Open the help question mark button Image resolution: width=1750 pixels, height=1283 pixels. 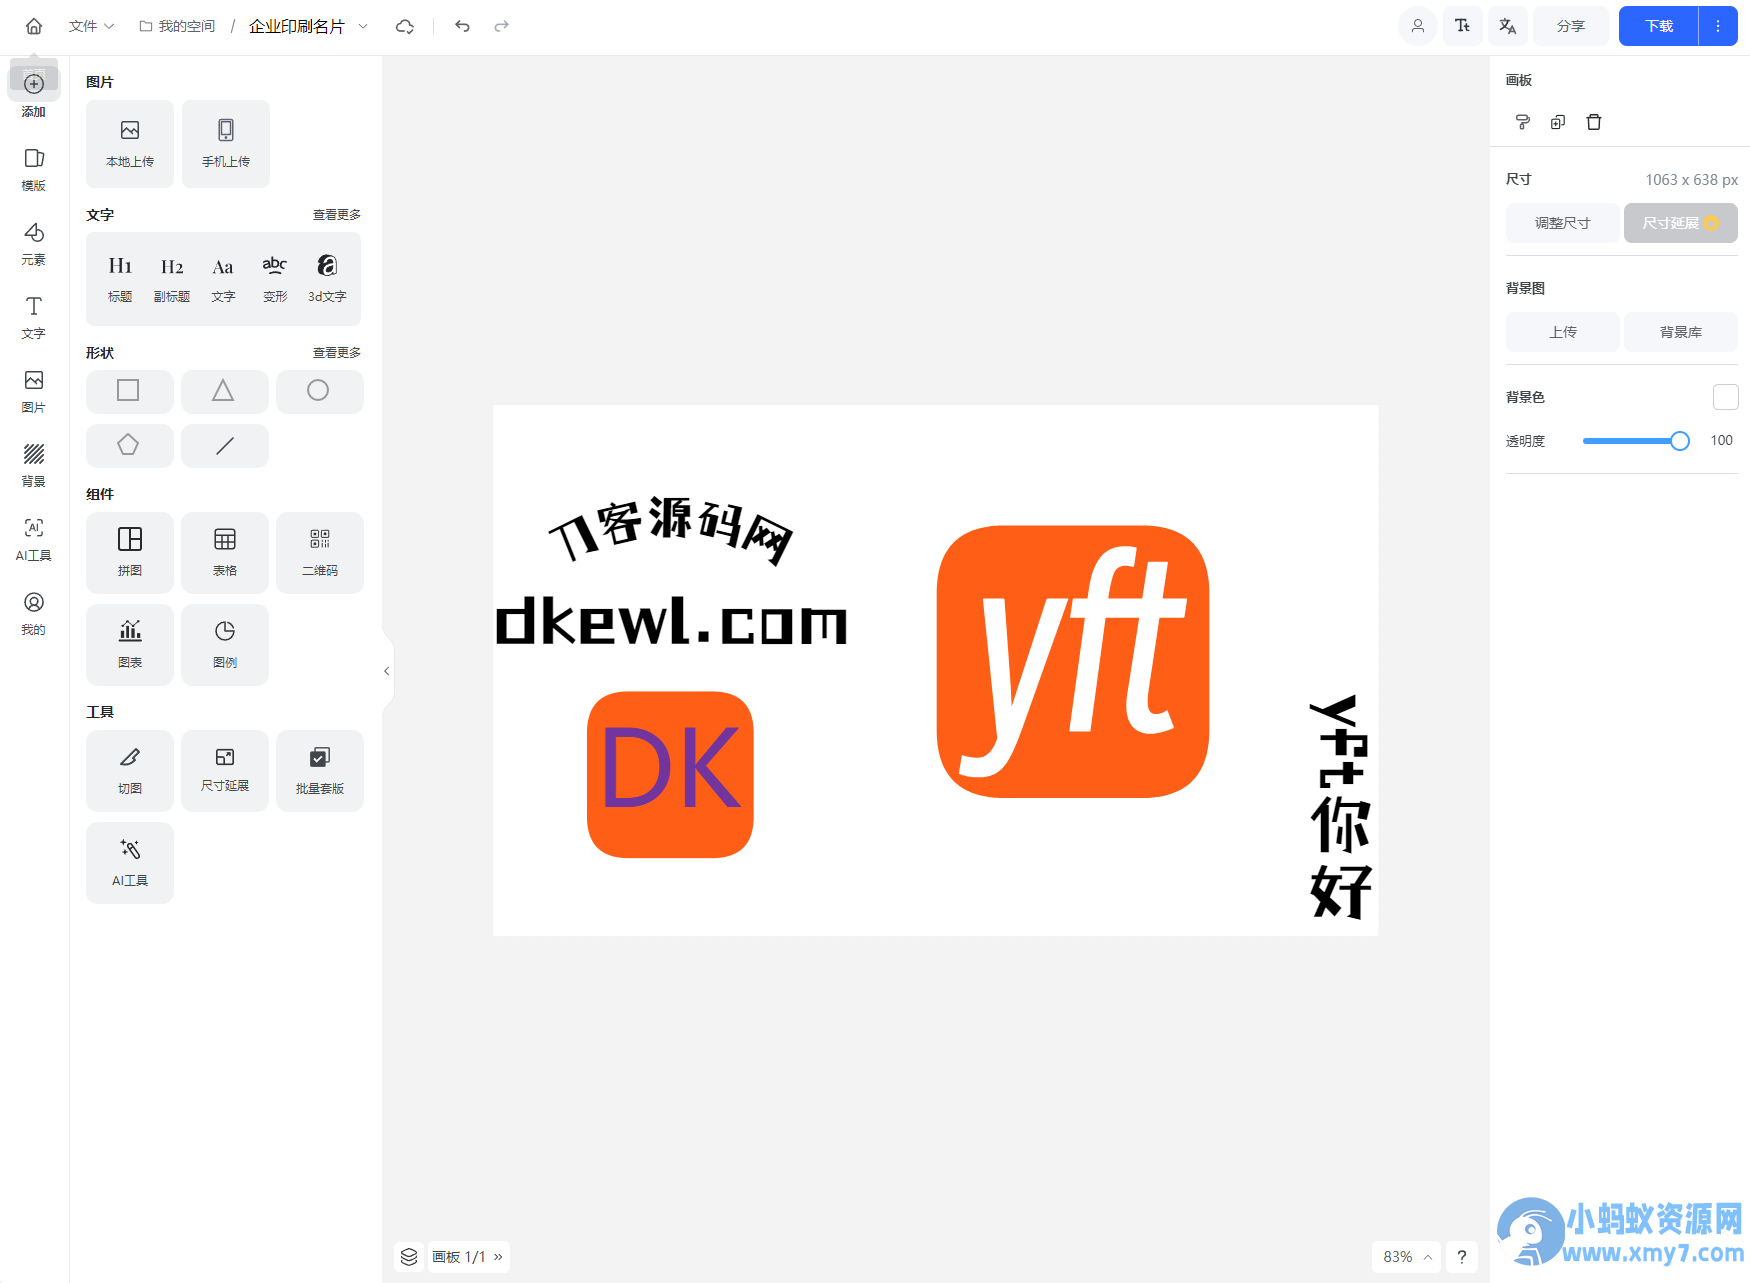[1462, 1257]
